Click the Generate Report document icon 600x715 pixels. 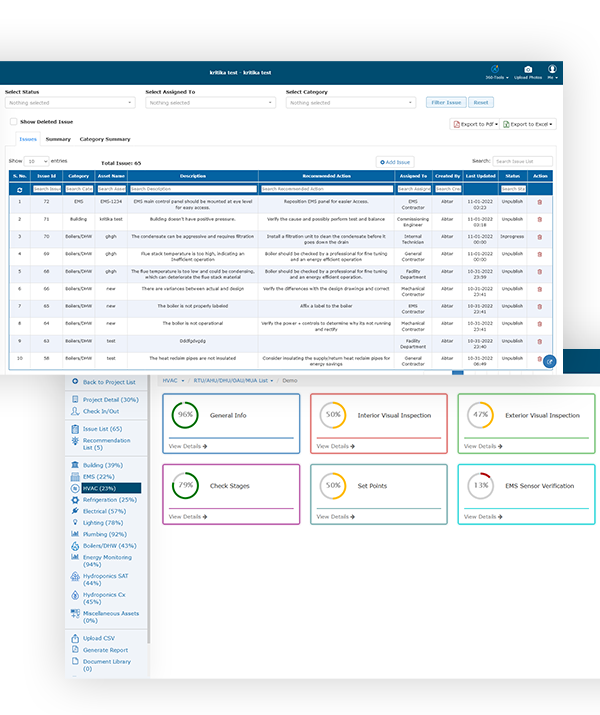click(75, 649)
